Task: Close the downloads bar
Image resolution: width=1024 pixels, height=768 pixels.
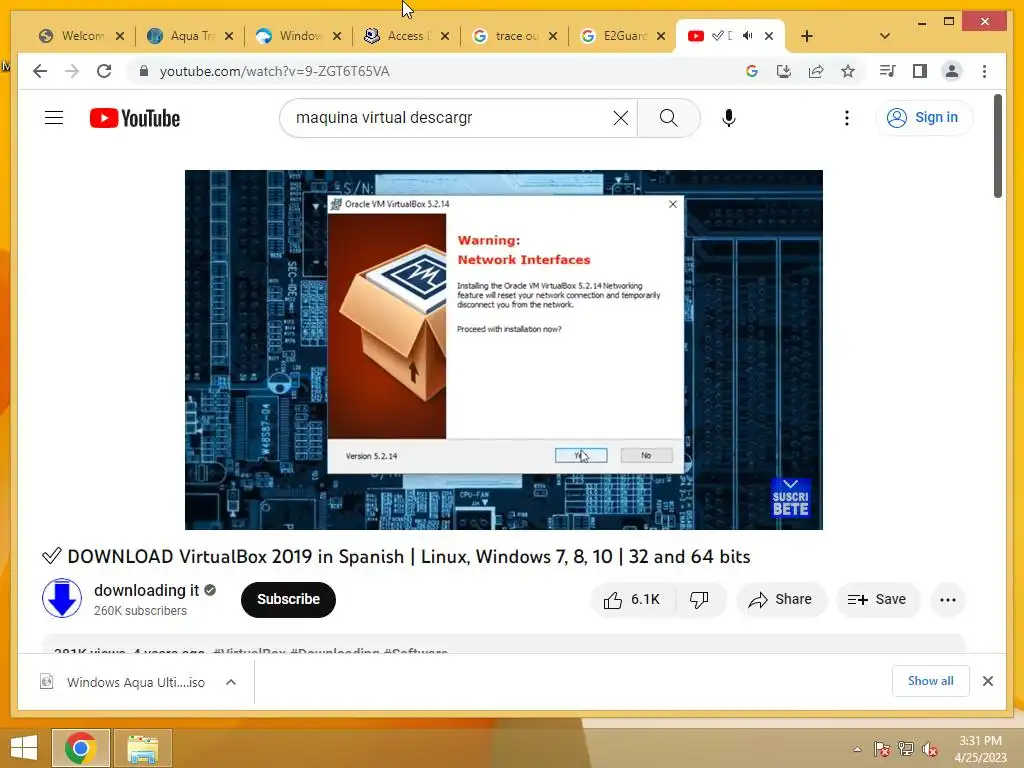Action: tap(987, 681)
